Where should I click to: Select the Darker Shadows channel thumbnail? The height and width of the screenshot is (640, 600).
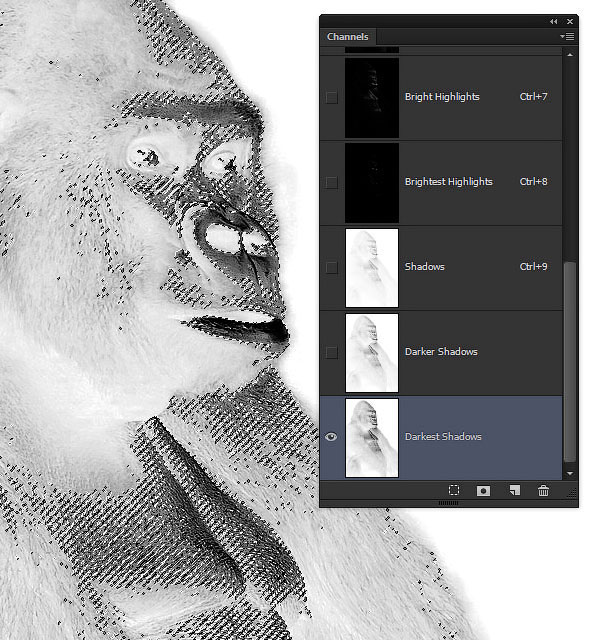pyautogui.click(x=372, y=353)
